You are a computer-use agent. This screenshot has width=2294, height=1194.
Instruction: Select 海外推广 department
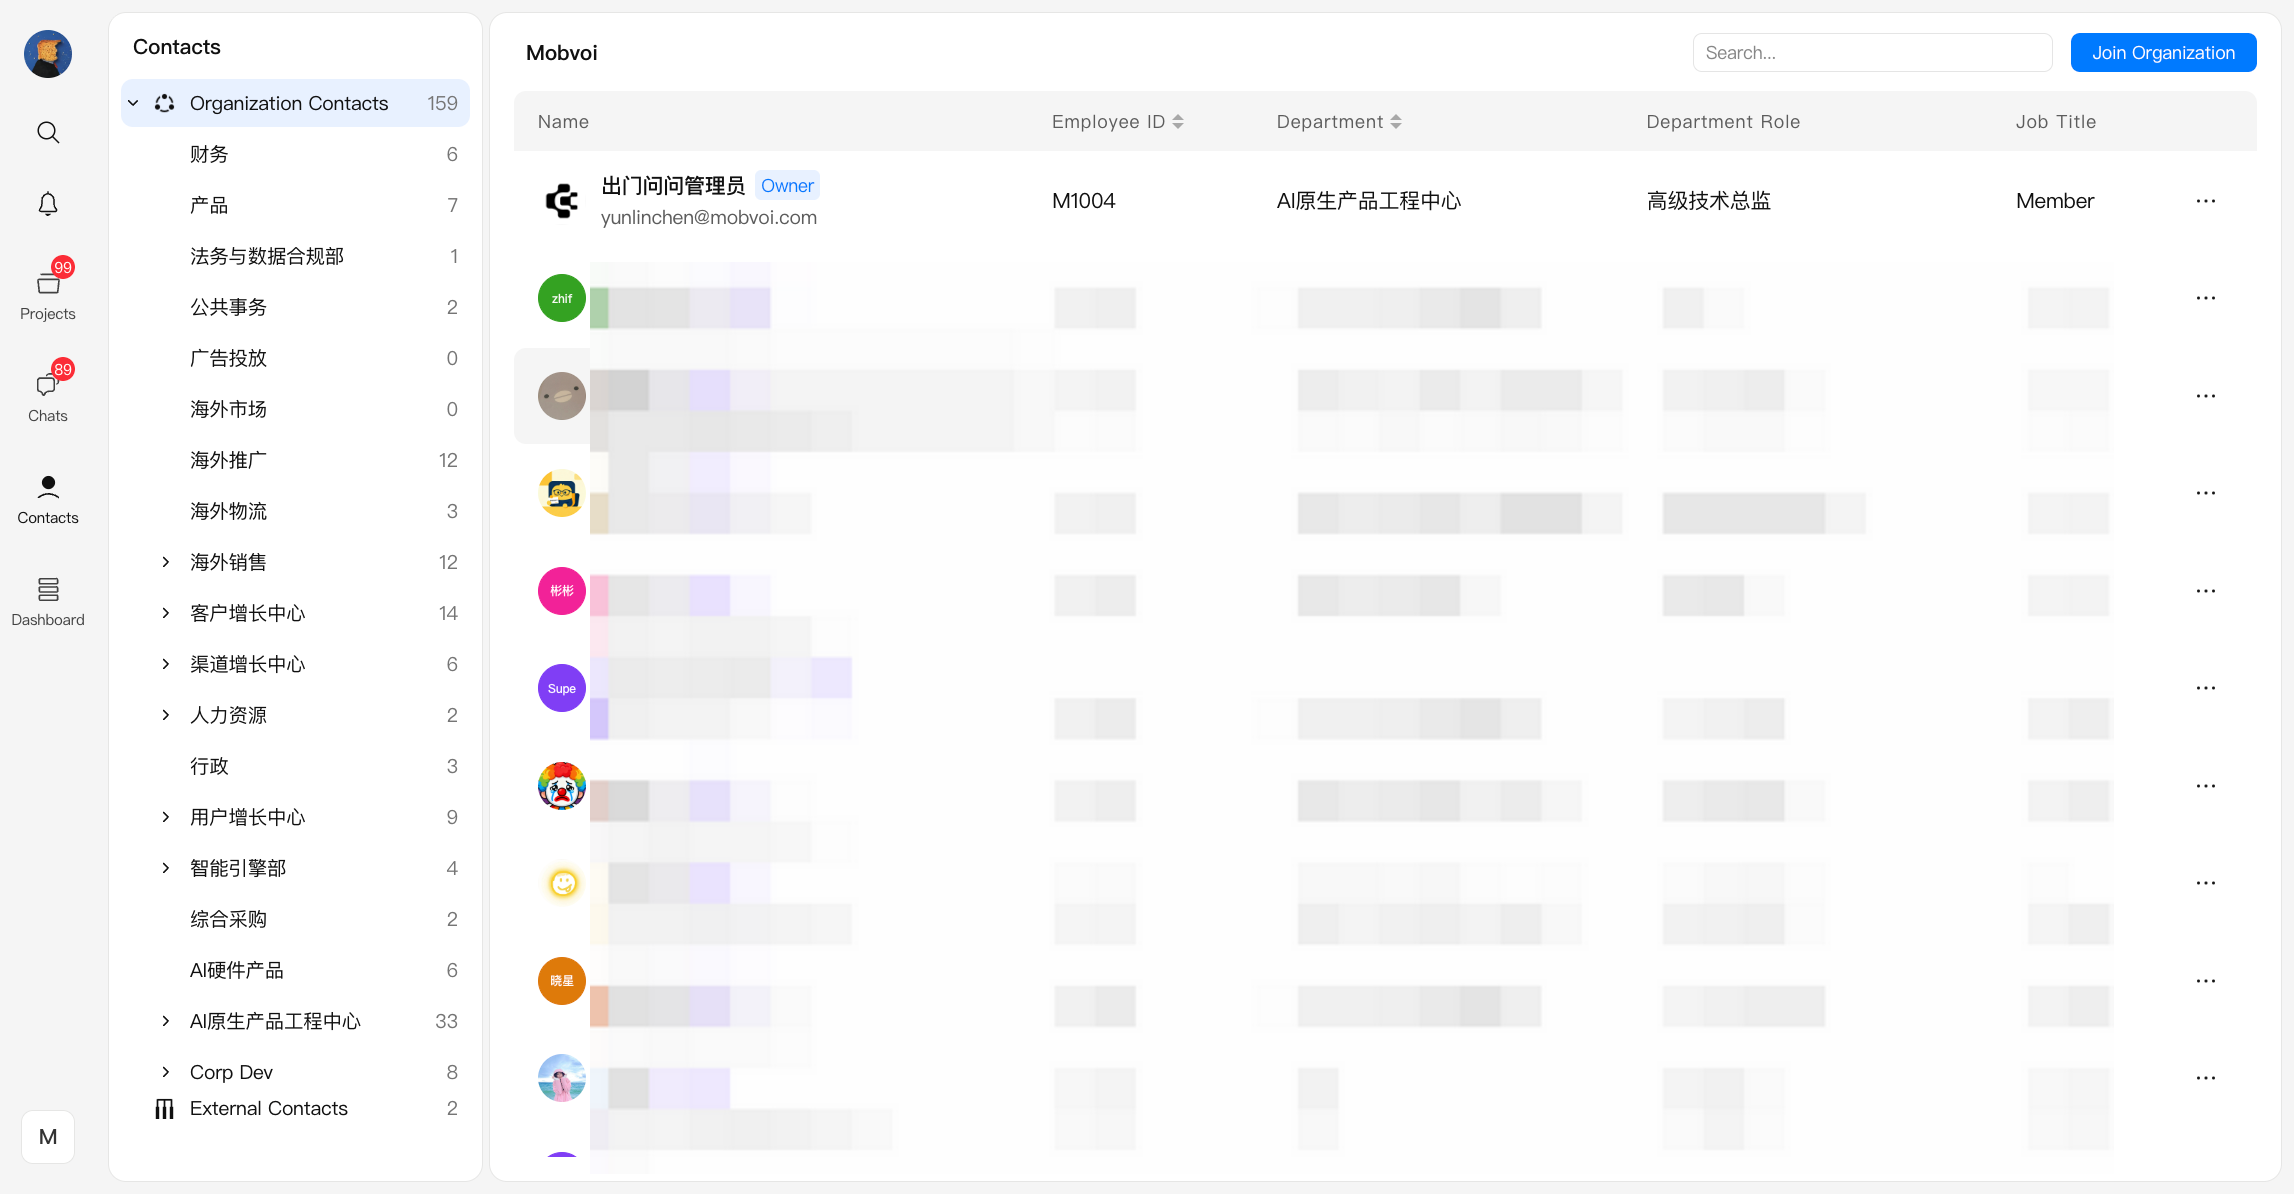point(295,460)
